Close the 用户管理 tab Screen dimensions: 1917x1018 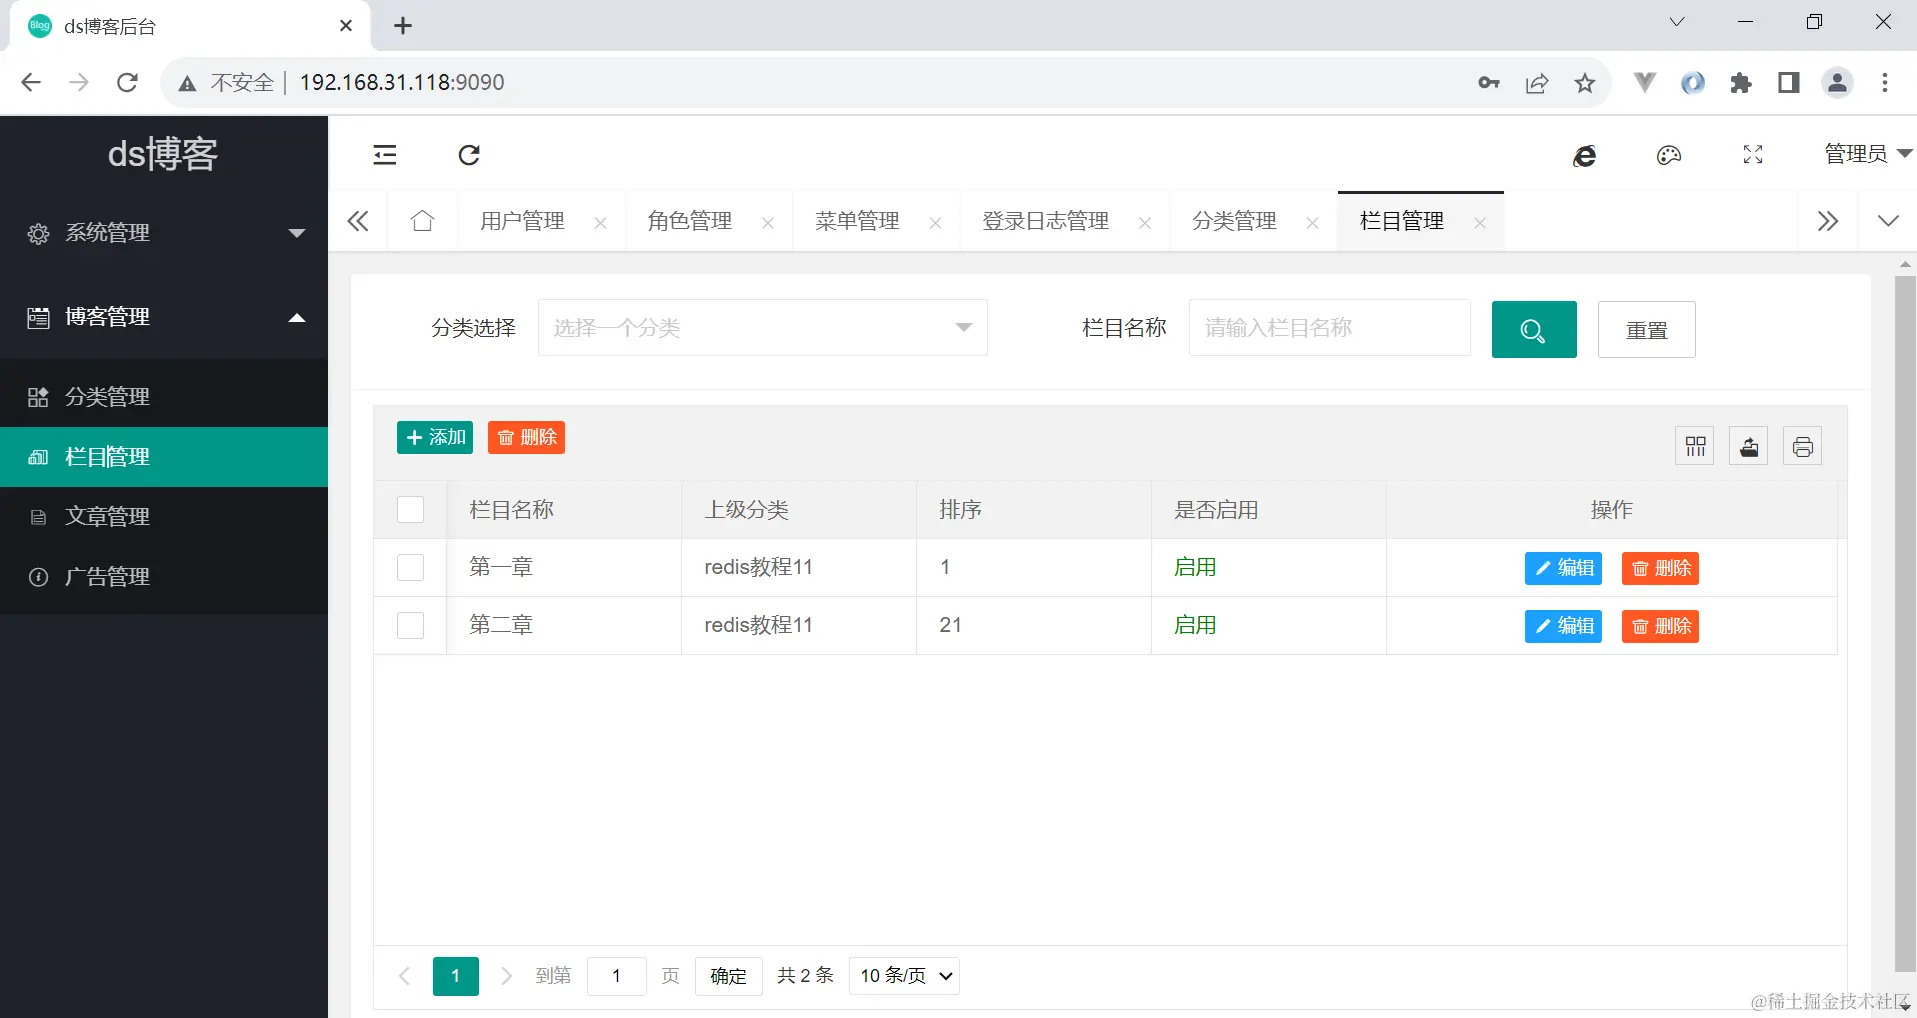pos(601,223)
